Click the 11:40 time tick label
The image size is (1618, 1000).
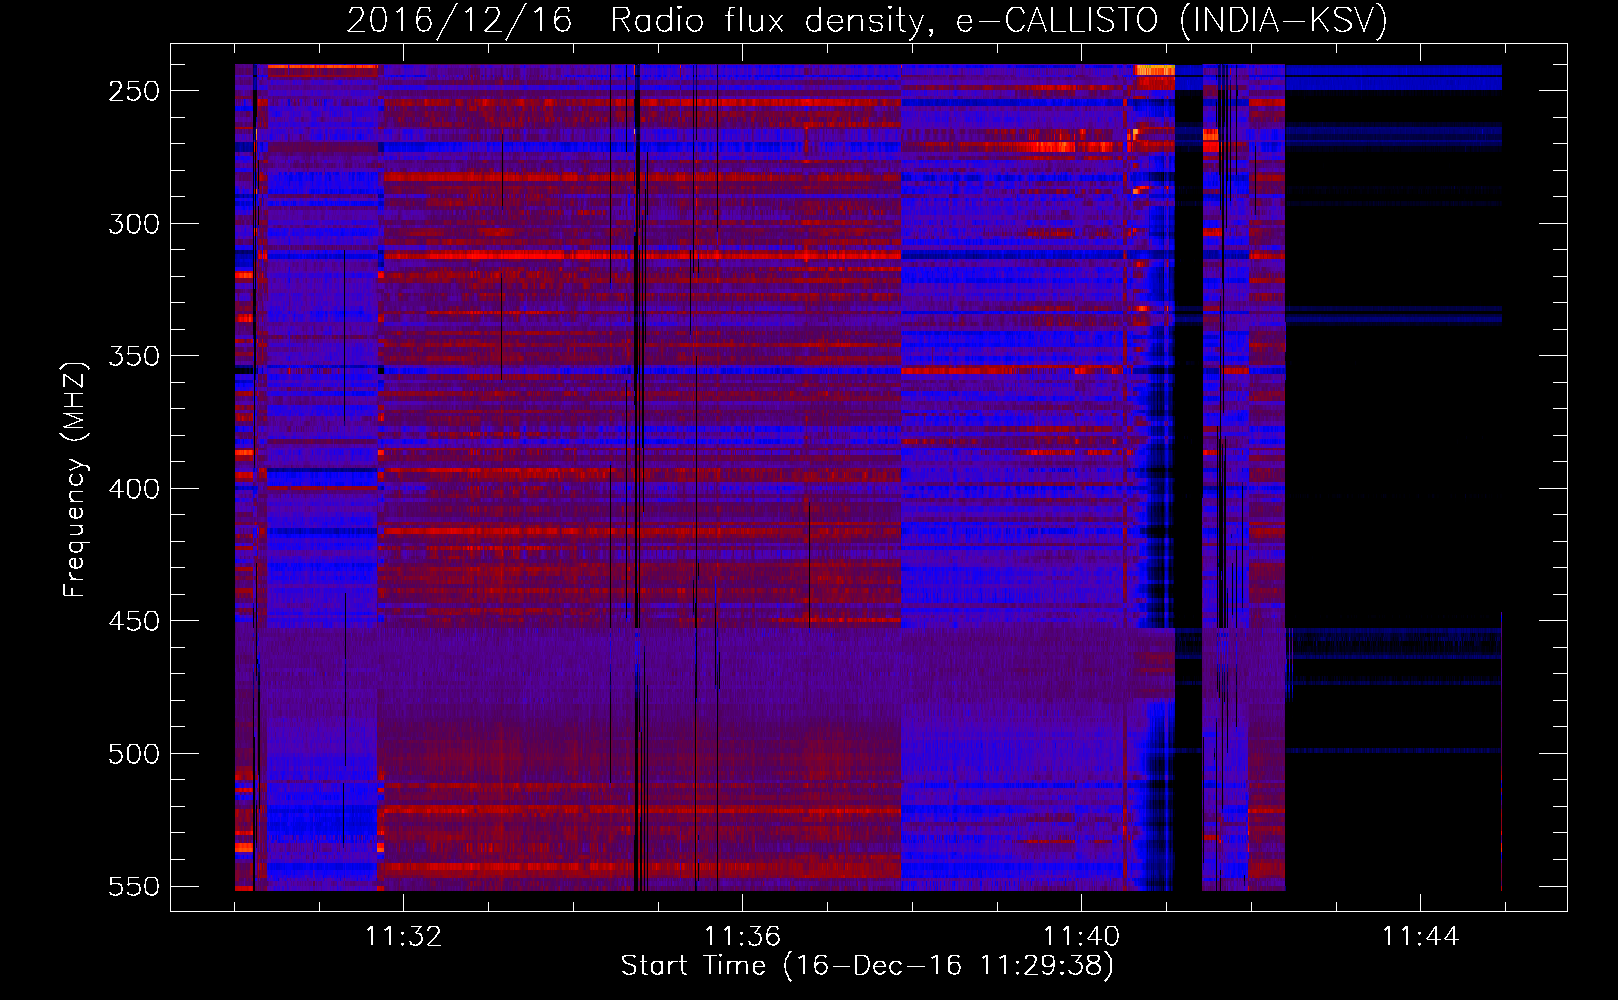pyautogui.click(x=1081, y=936)
